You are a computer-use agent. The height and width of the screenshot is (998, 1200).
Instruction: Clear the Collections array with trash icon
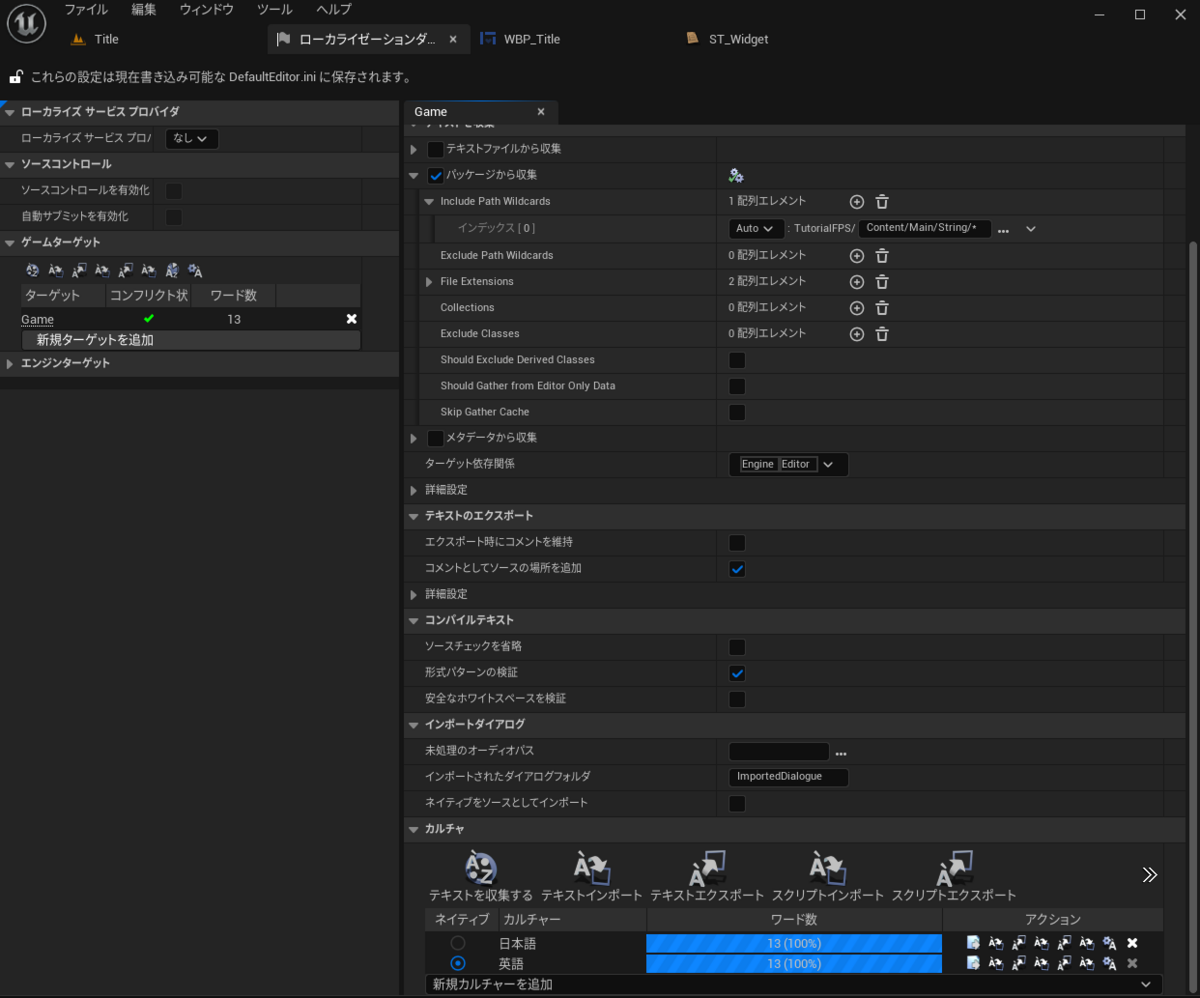click(x=882, y=308)
